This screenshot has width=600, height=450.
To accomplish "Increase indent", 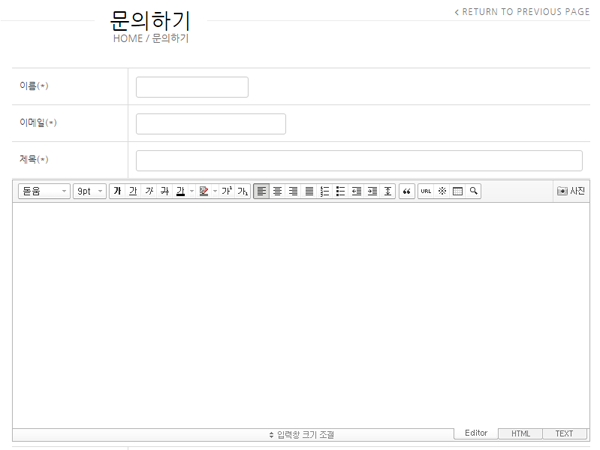I will pos(372,191).
